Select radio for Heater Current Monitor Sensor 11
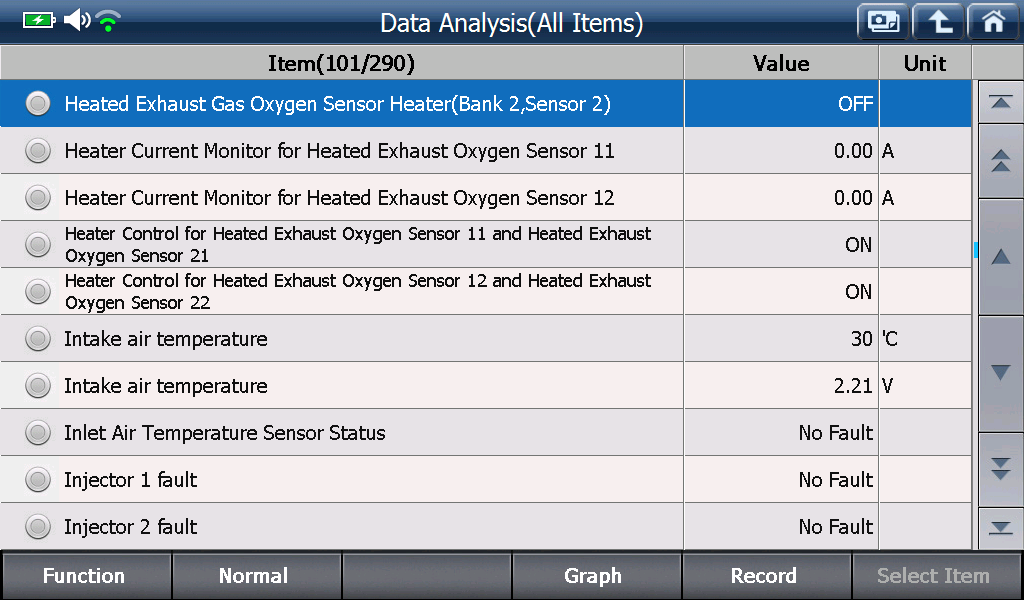The width and height of the screenshot is (1024, 600). (38, 151)
